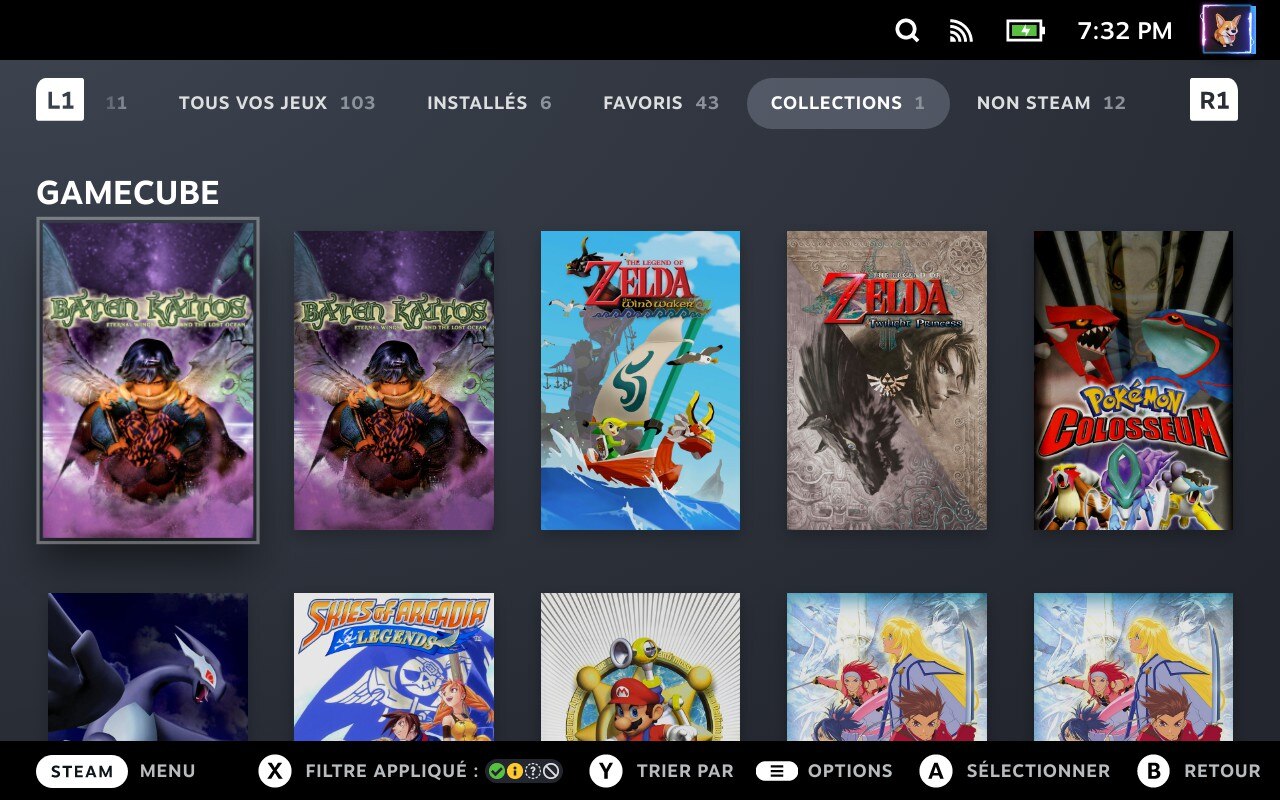Click the wireless signal status icon

(961, 31)
